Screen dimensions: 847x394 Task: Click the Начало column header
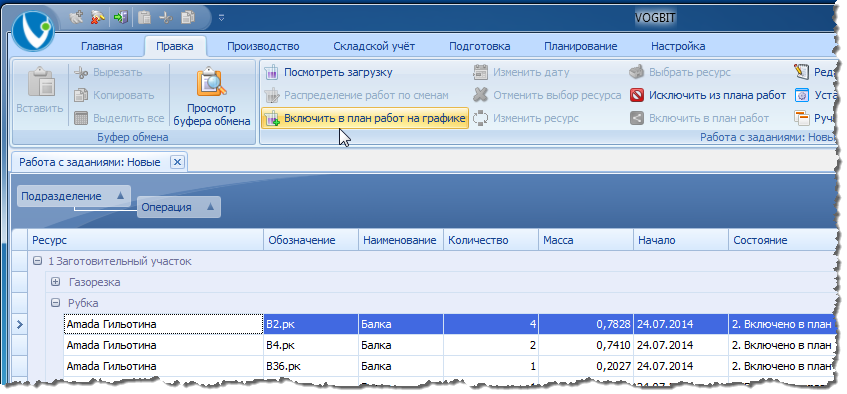click(x=681, y=240)
